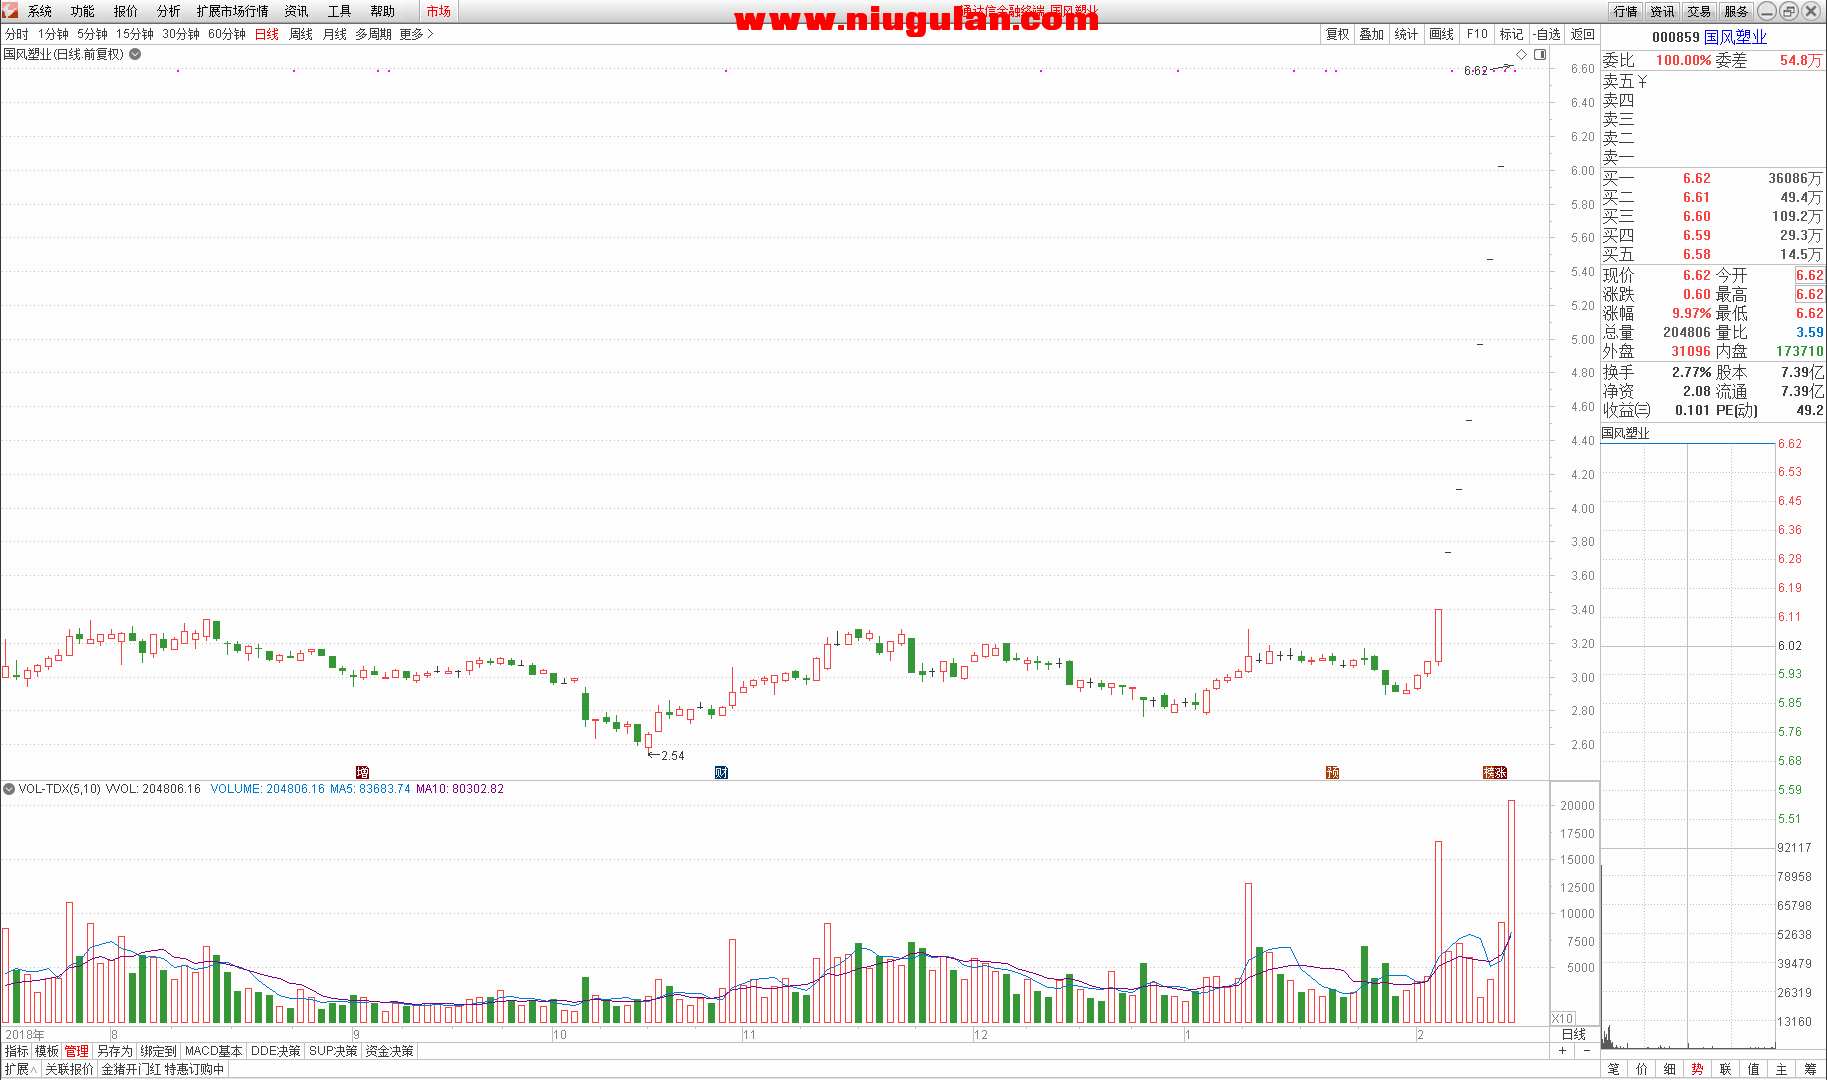This screenshot has height=1080, width=1827.
Task: Click the red 增 event marker
Action: (362, 772)
